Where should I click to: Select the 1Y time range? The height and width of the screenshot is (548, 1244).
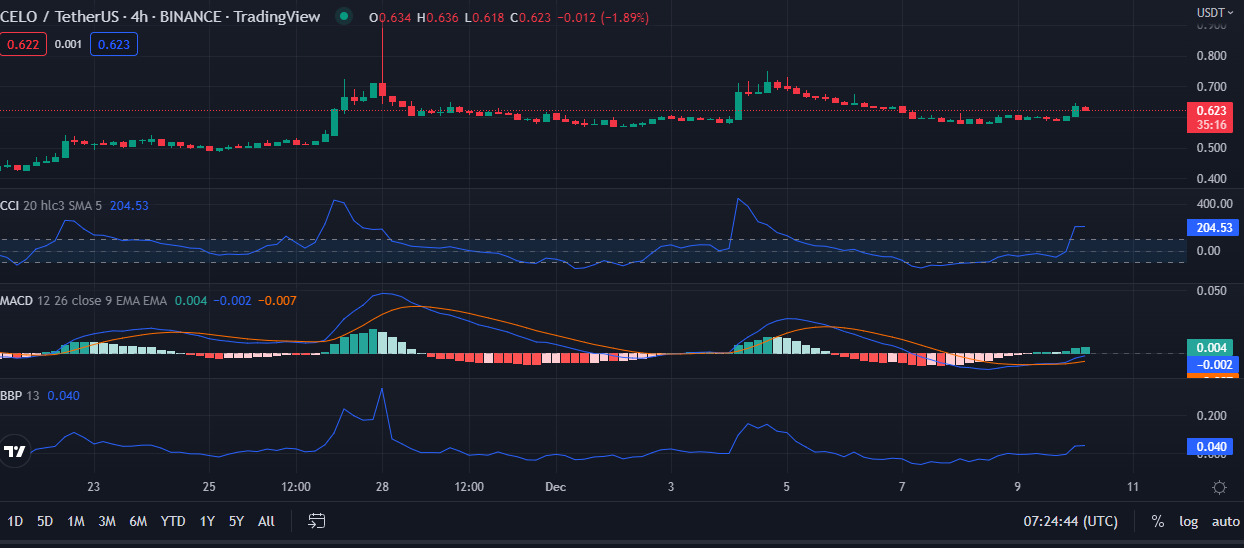point(207,521)
